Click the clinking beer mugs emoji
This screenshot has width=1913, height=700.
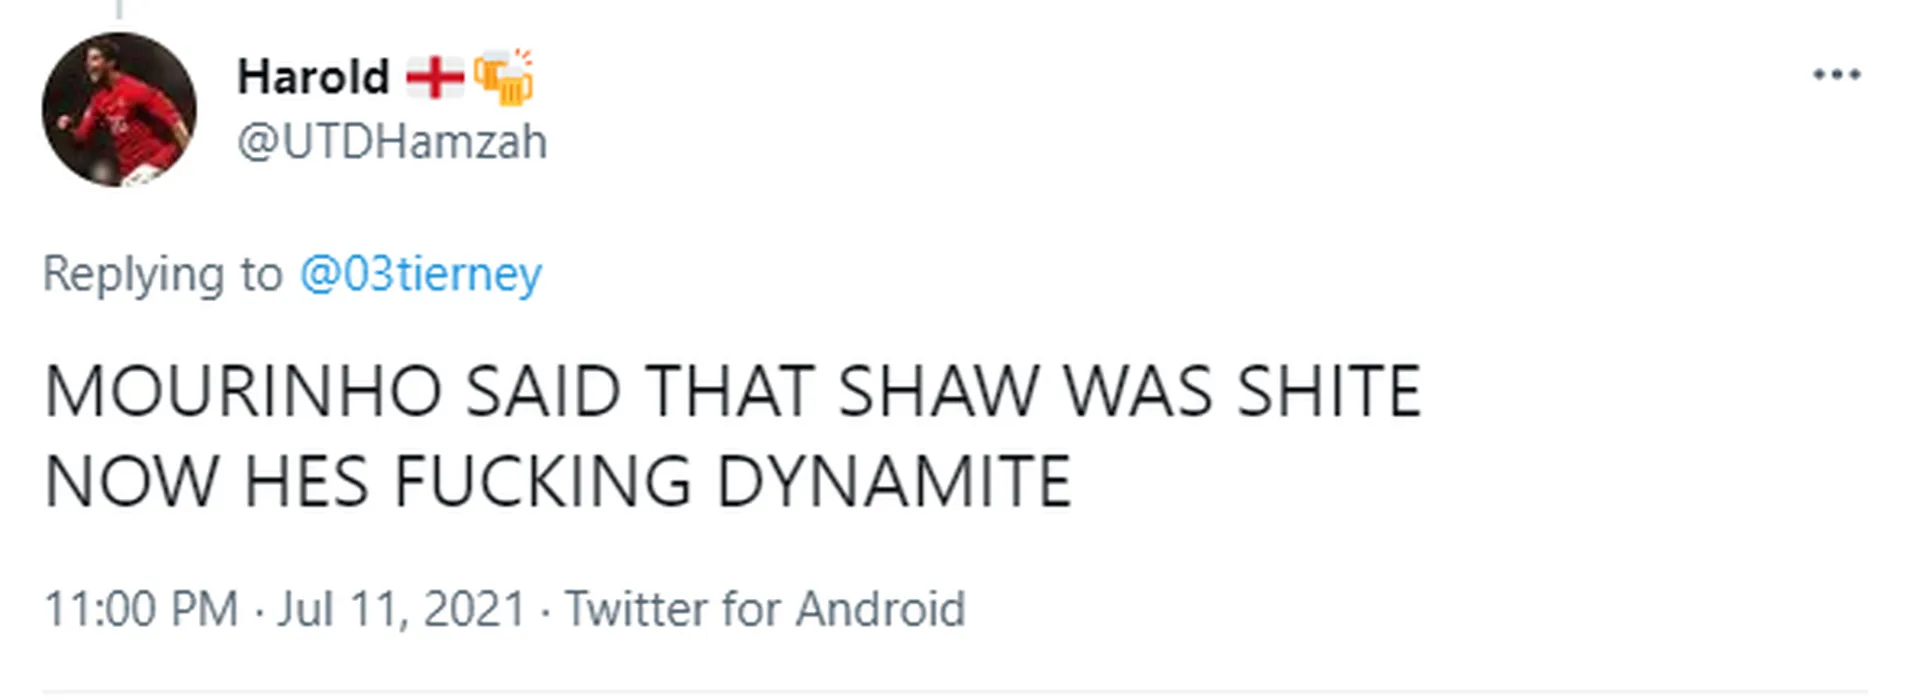(504, 77)
